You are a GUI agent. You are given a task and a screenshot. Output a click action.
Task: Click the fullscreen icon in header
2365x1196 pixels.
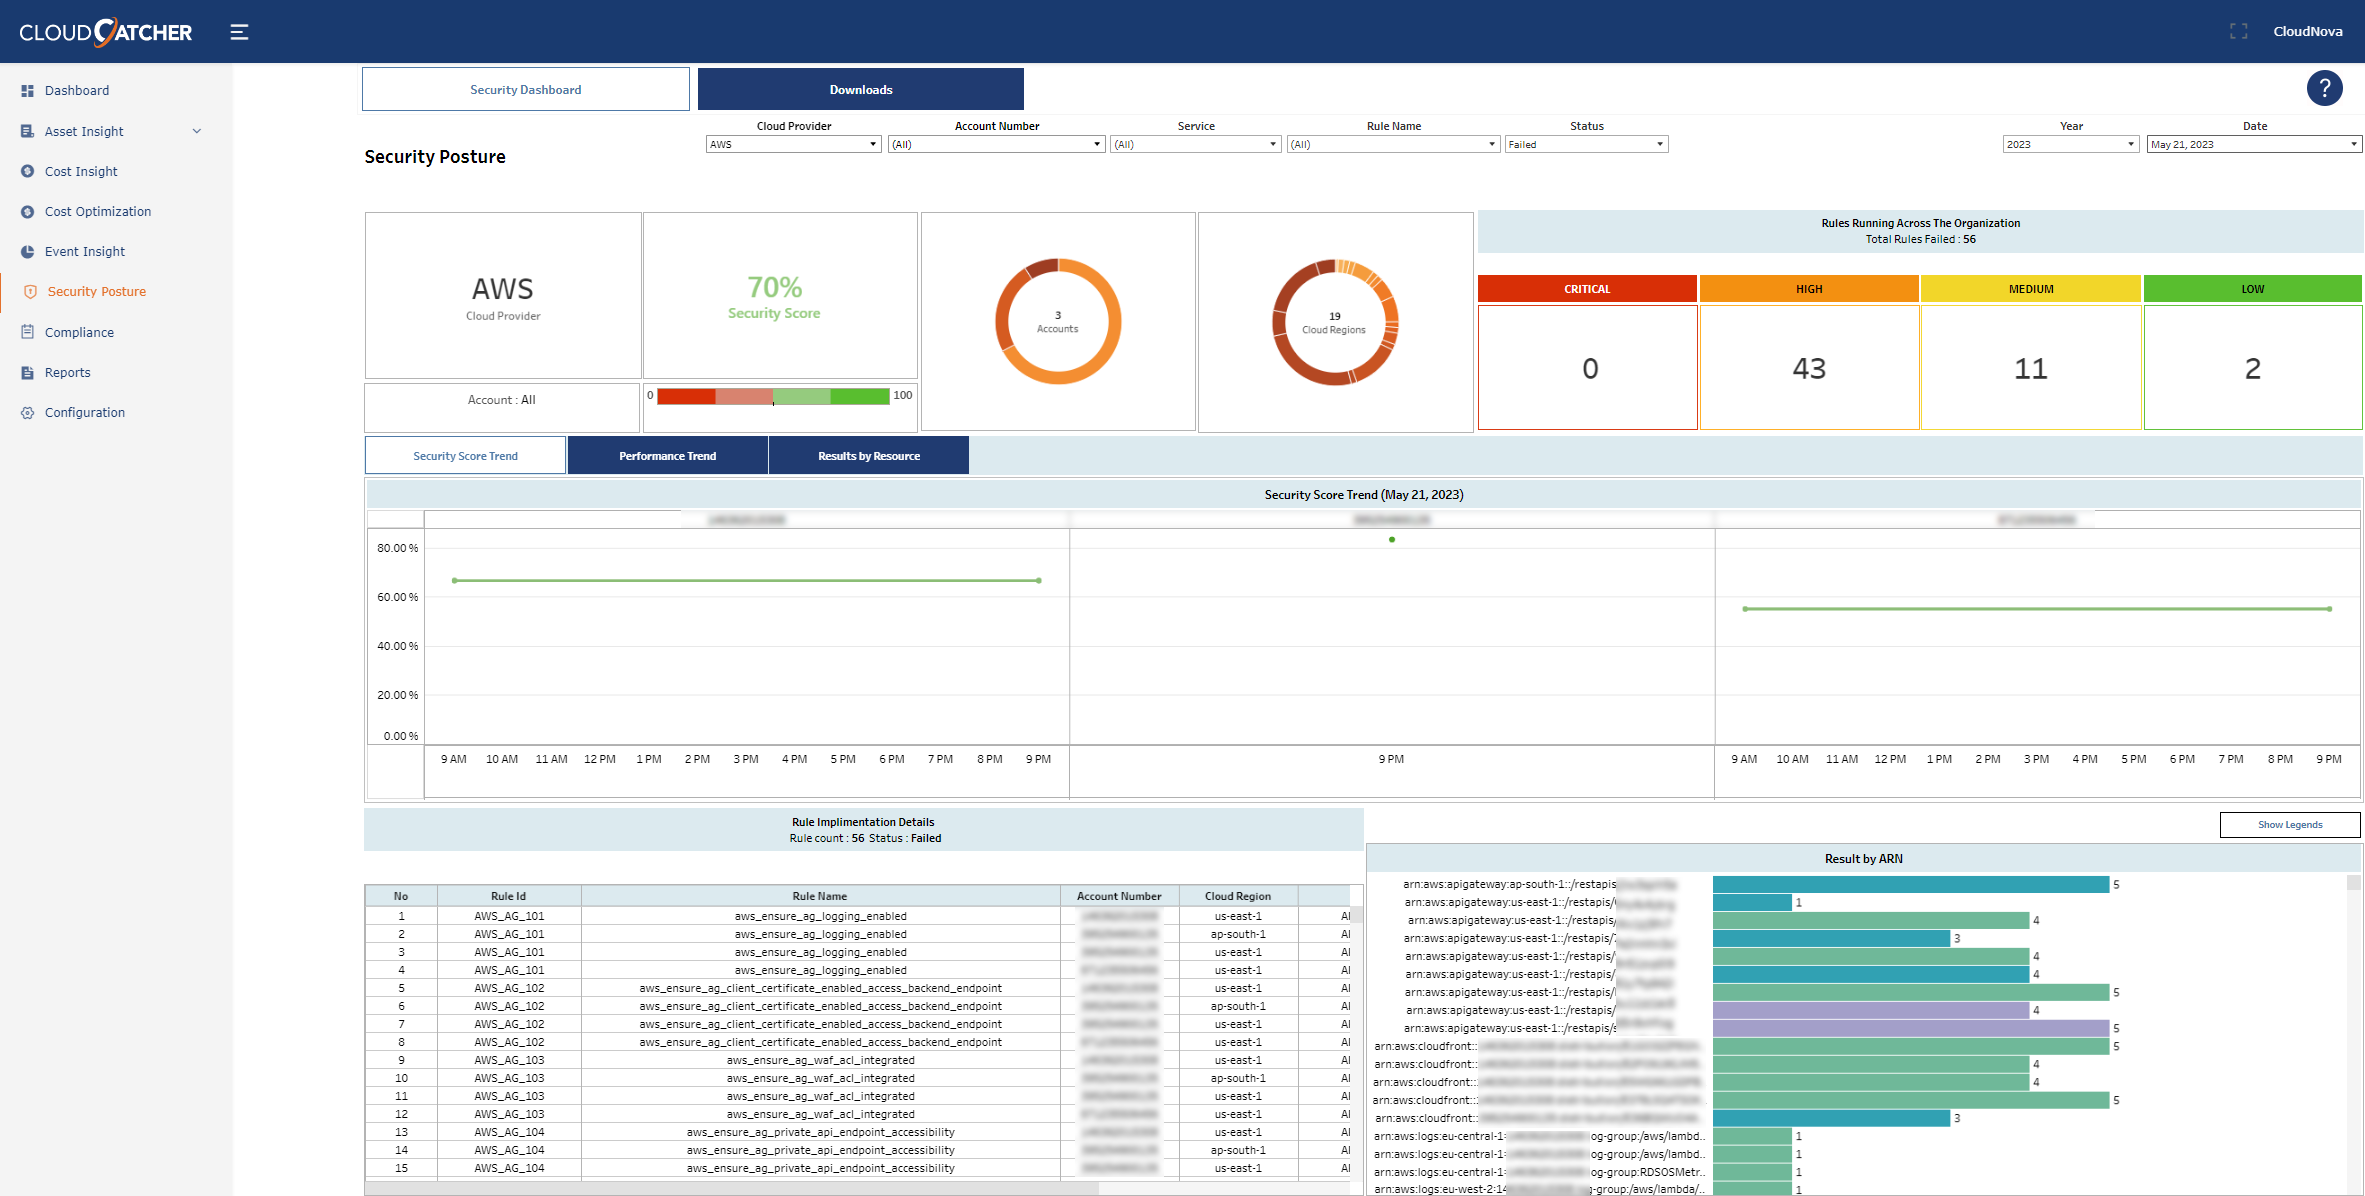click(2238, 32)
